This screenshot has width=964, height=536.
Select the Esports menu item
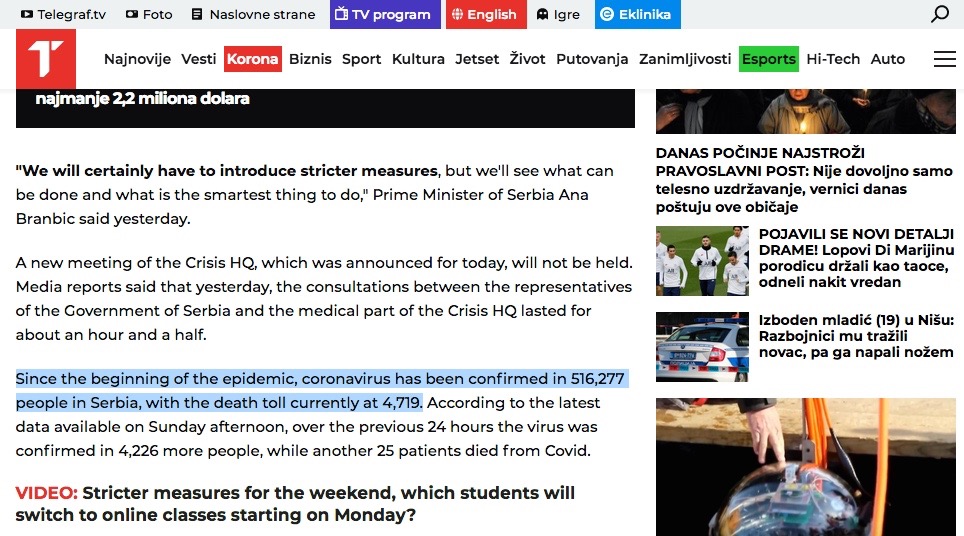[x=768, y=59]
